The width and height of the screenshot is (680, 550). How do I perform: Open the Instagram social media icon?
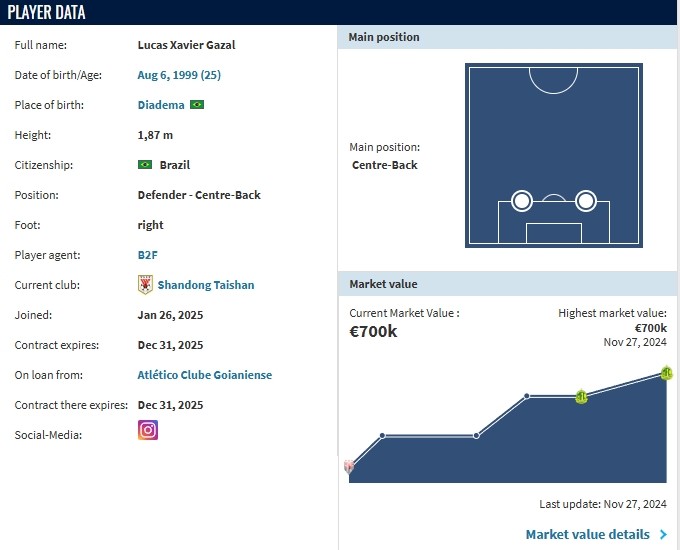pyautogui.click(x=147, y=430)
